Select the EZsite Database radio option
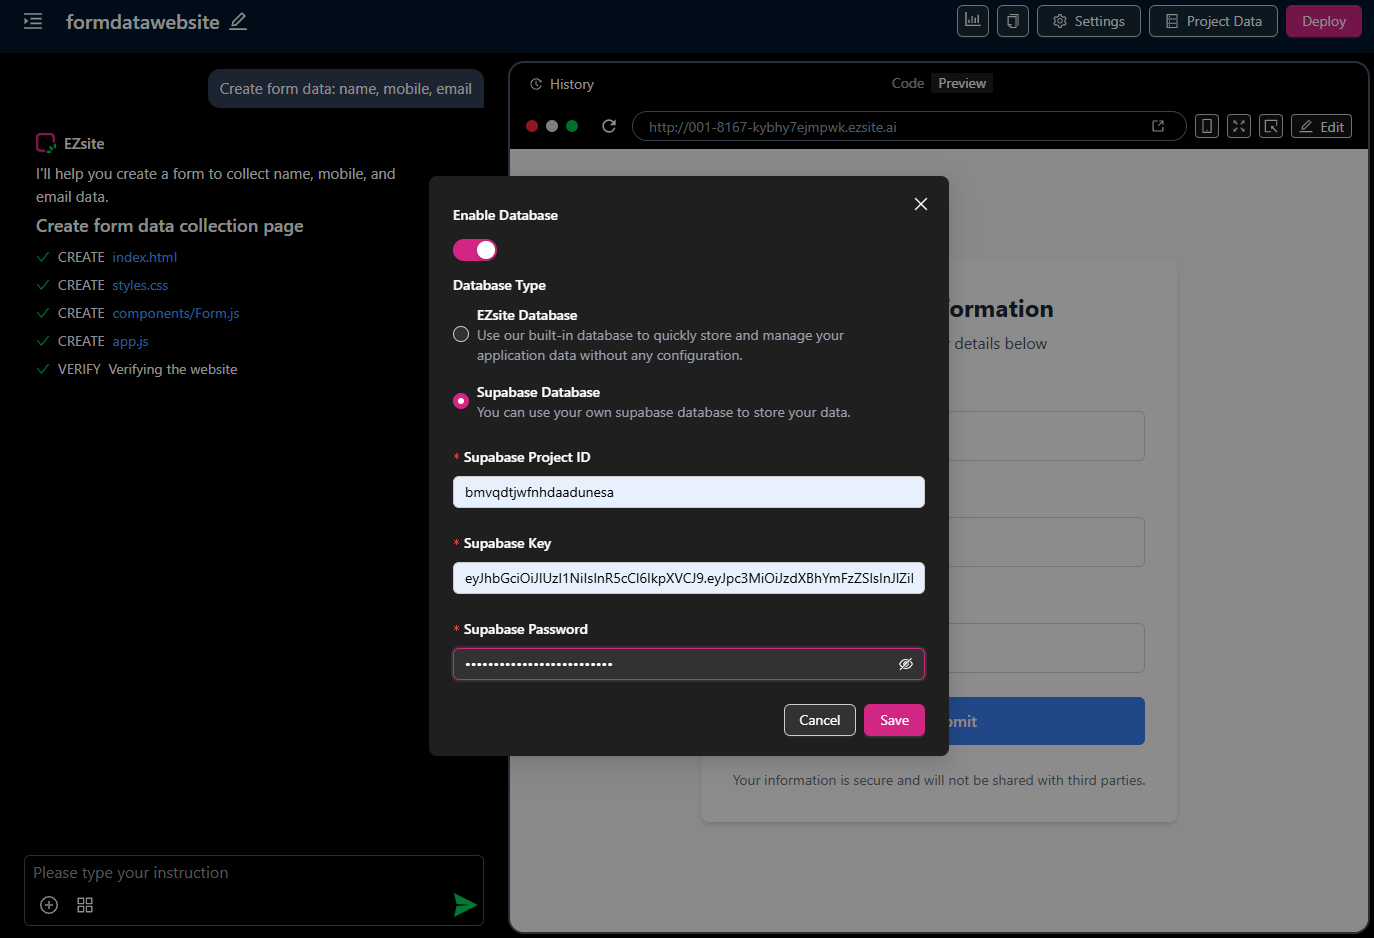Screen dimensions: 1374x938 461,334
